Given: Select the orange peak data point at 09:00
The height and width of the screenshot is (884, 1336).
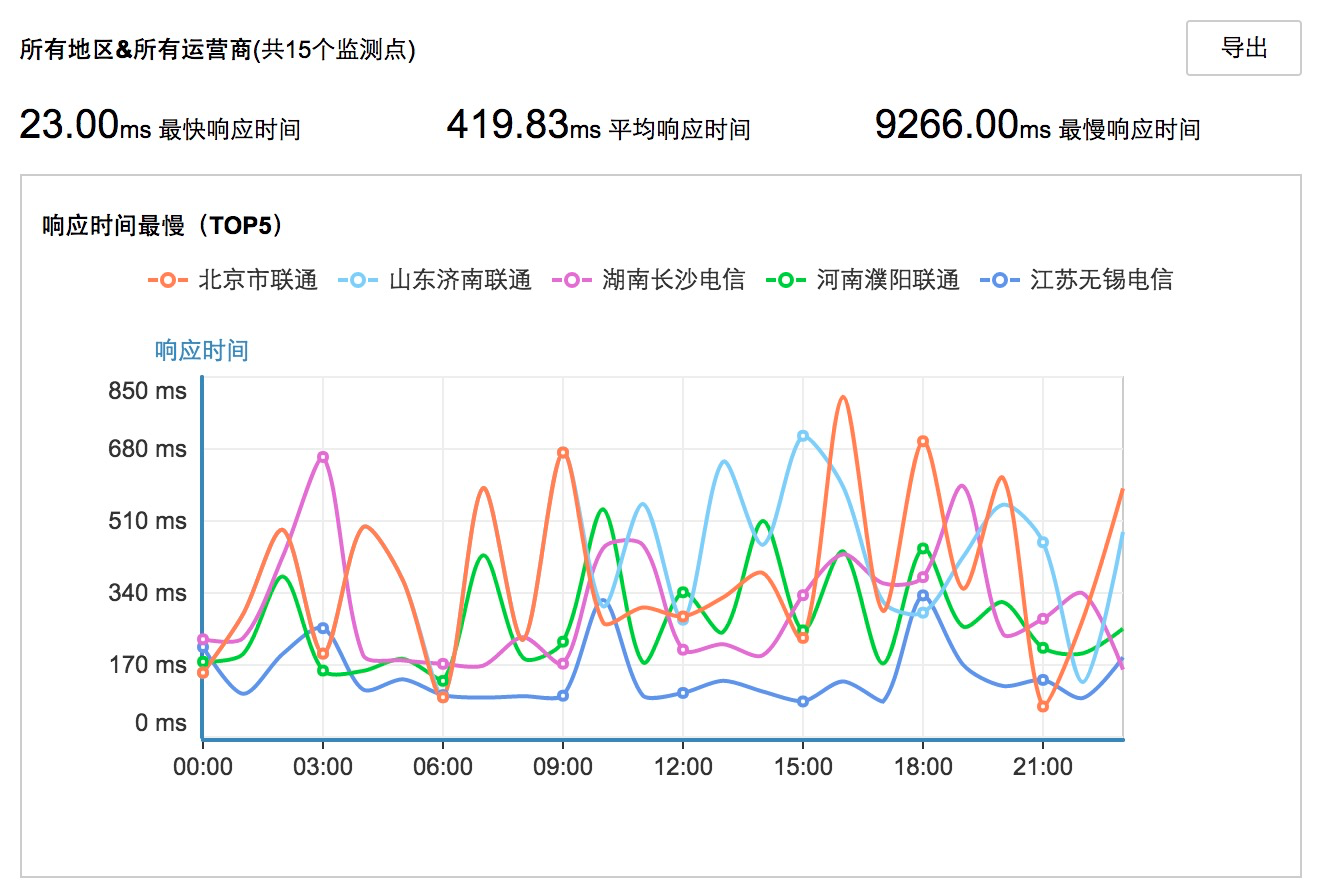Looking at the screenshot, I should pos(563,453).
